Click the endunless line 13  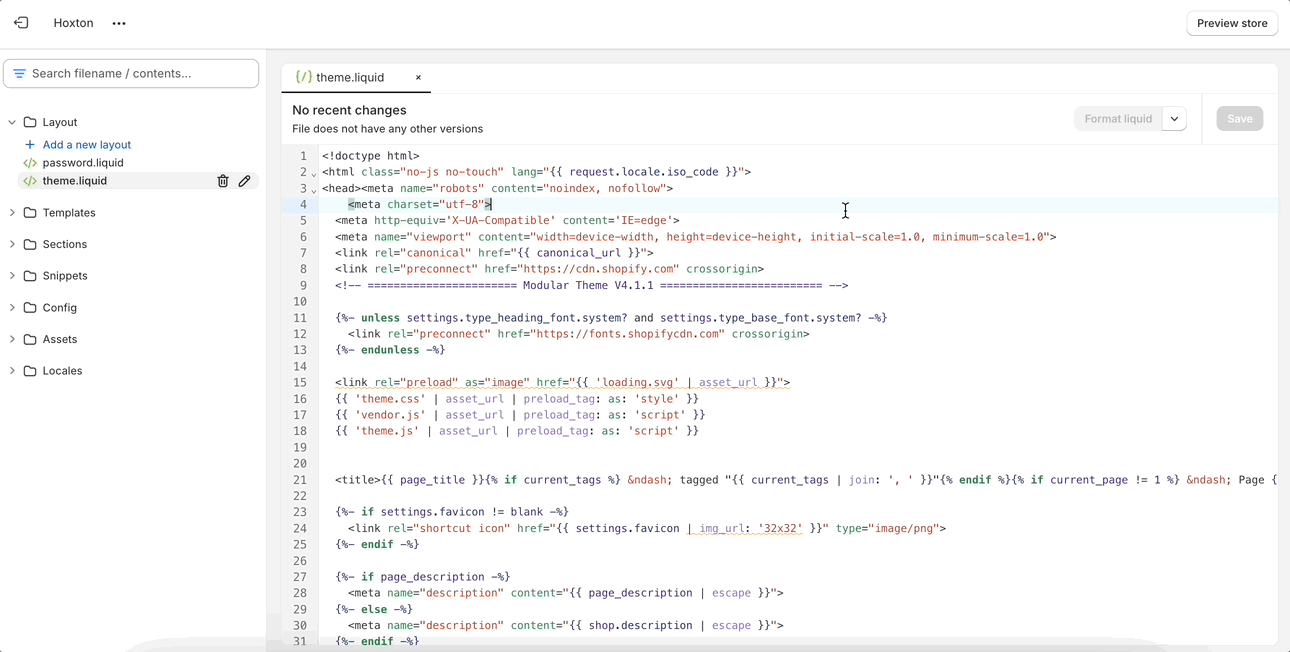pyautogui.click(x=390, y=350)
